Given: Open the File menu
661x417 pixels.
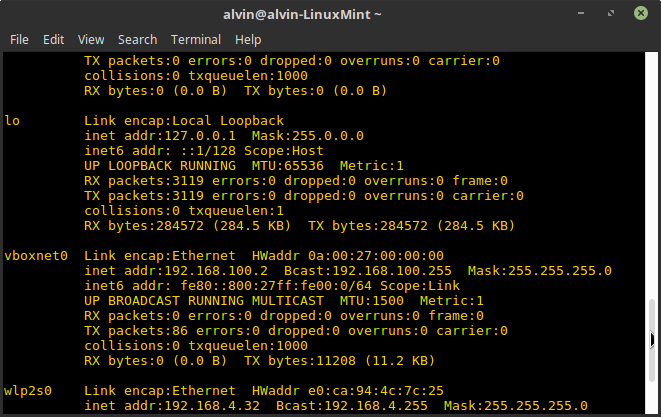Looking at the screenshot, I should [19, 40].
